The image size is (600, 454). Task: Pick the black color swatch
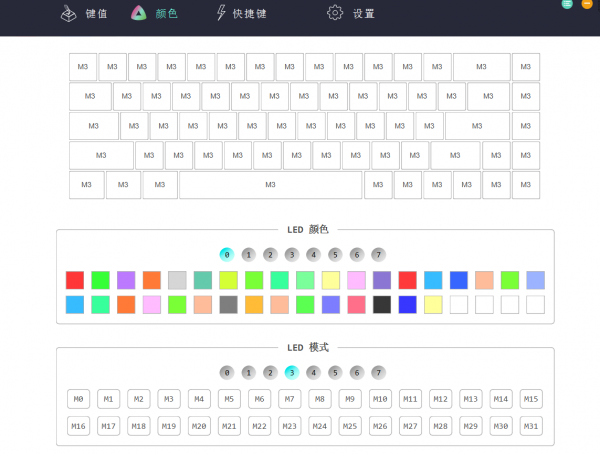coord(382,305)
